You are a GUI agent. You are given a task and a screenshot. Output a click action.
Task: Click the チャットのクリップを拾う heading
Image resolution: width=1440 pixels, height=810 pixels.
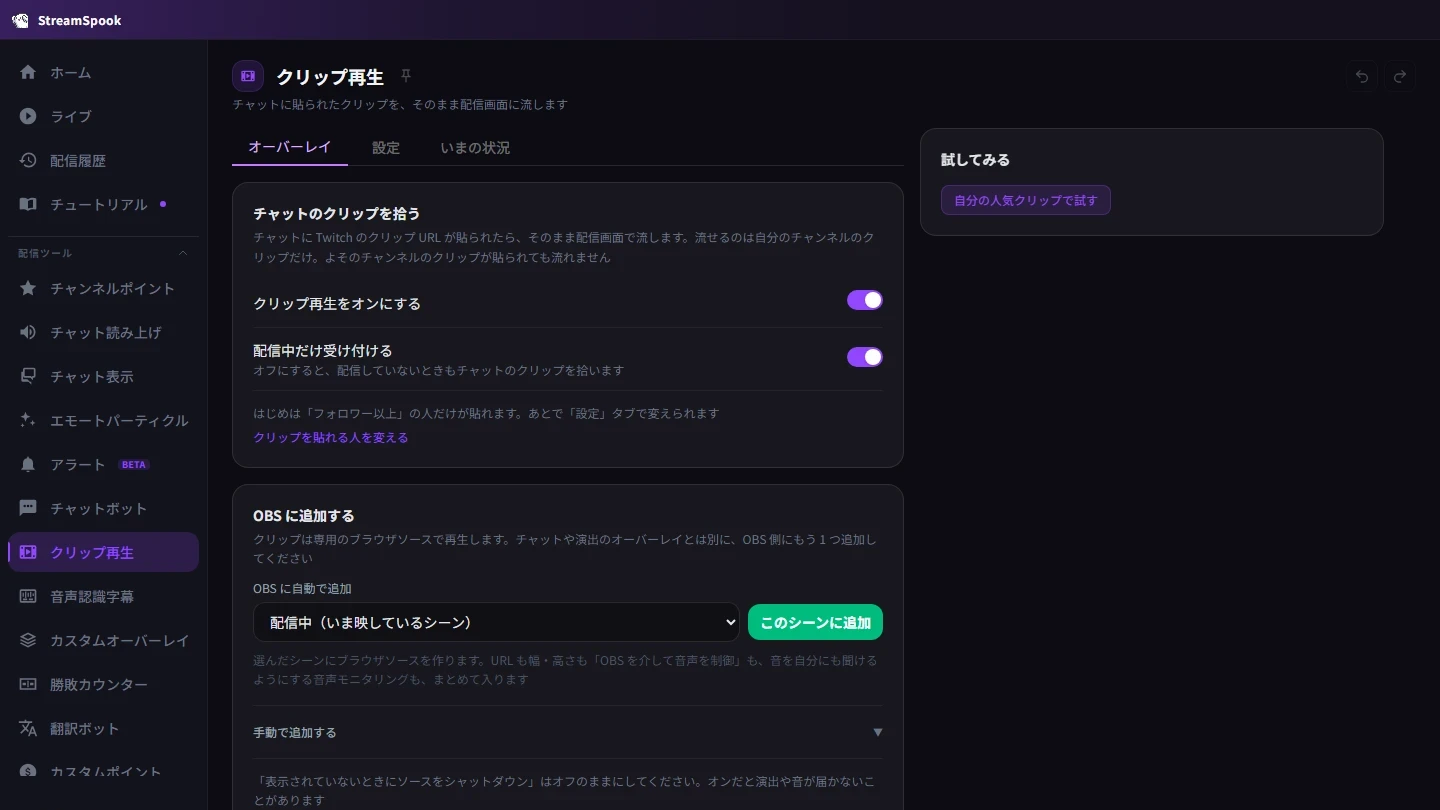coord(337,213)
